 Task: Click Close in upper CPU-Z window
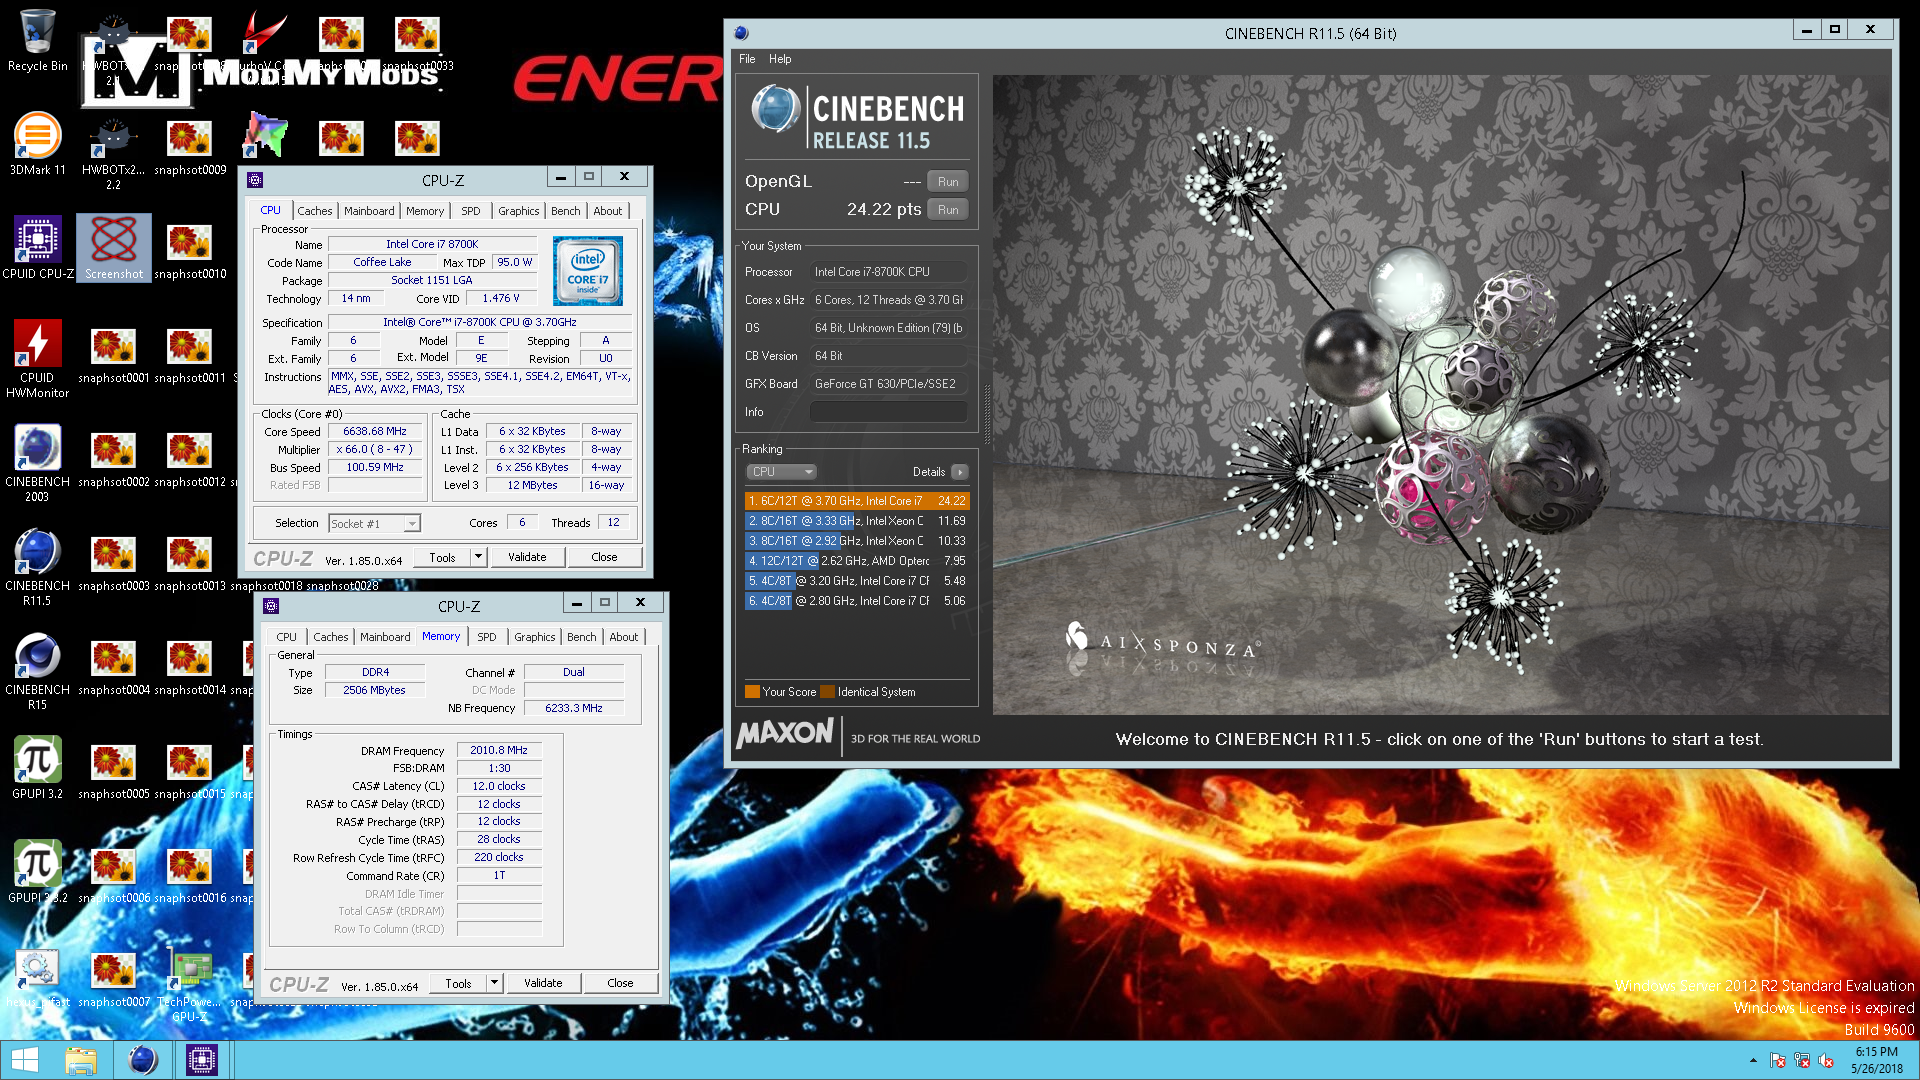[604, 557]
